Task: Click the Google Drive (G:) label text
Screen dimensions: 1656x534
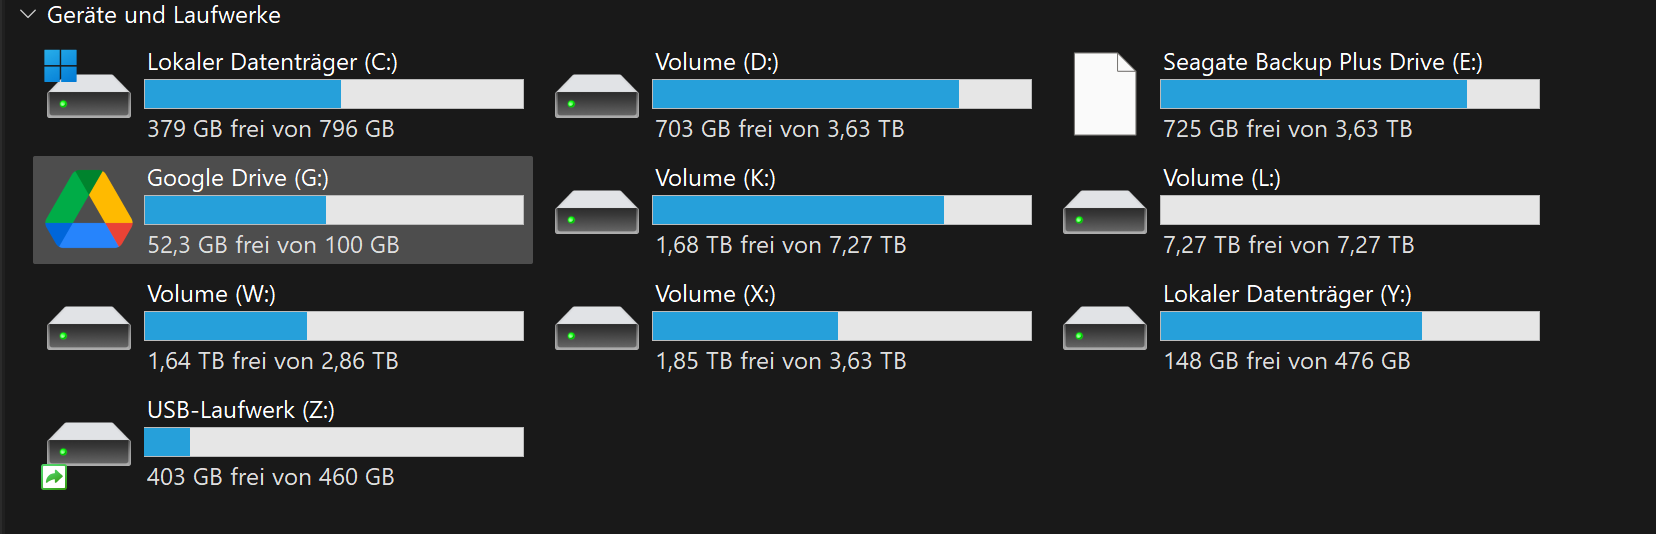Action: pyautogui.click(x=238, y=178)
